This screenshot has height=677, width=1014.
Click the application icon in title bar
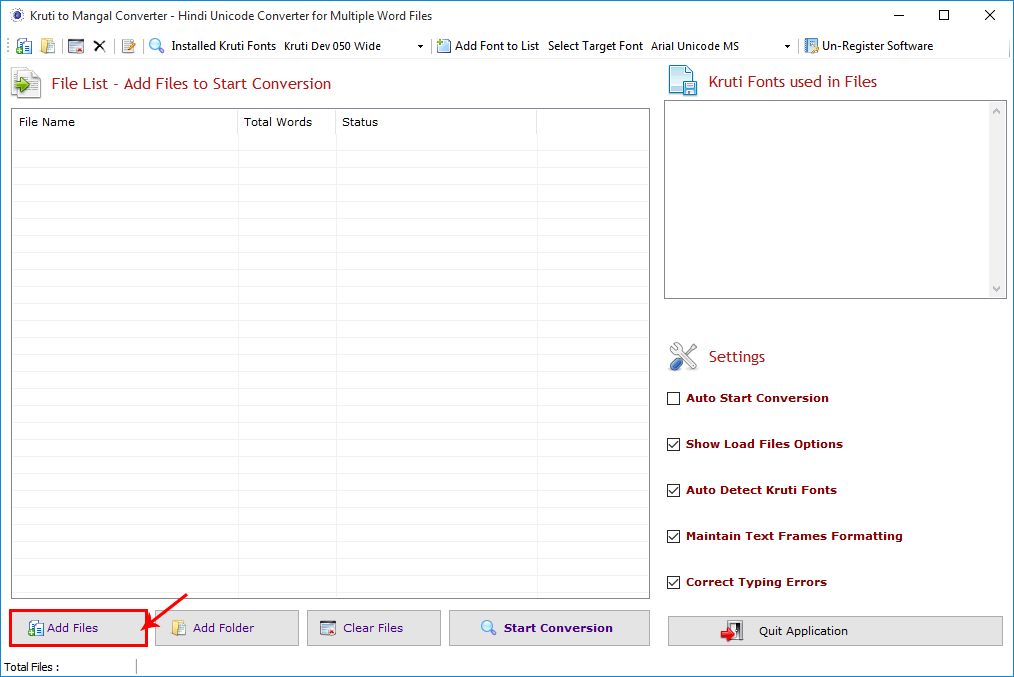[x=17, y=15]
